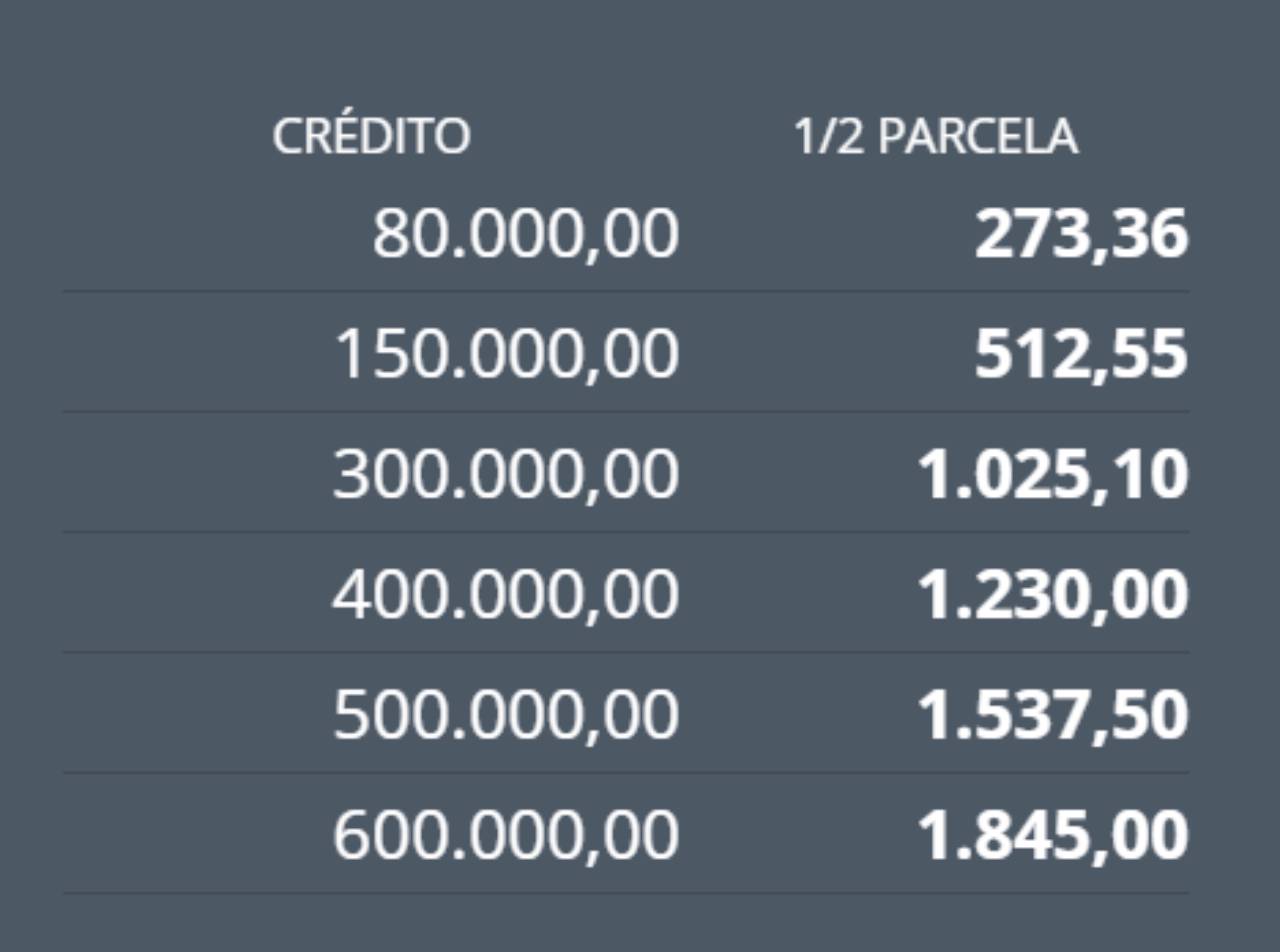Choose the 500.000,00 credit option

pyautogui.click(x=506, y=715)
